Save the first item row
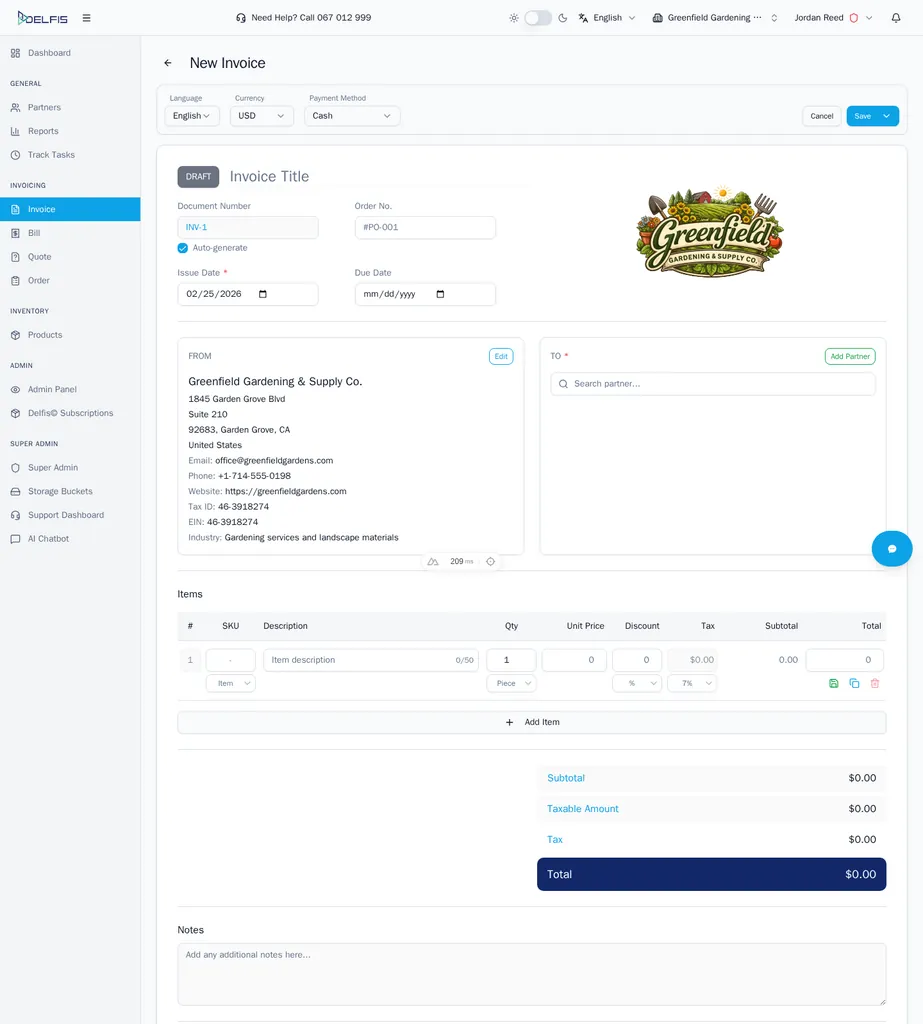923x1024 pixels. pyautogui.click(x=833, y=683)
